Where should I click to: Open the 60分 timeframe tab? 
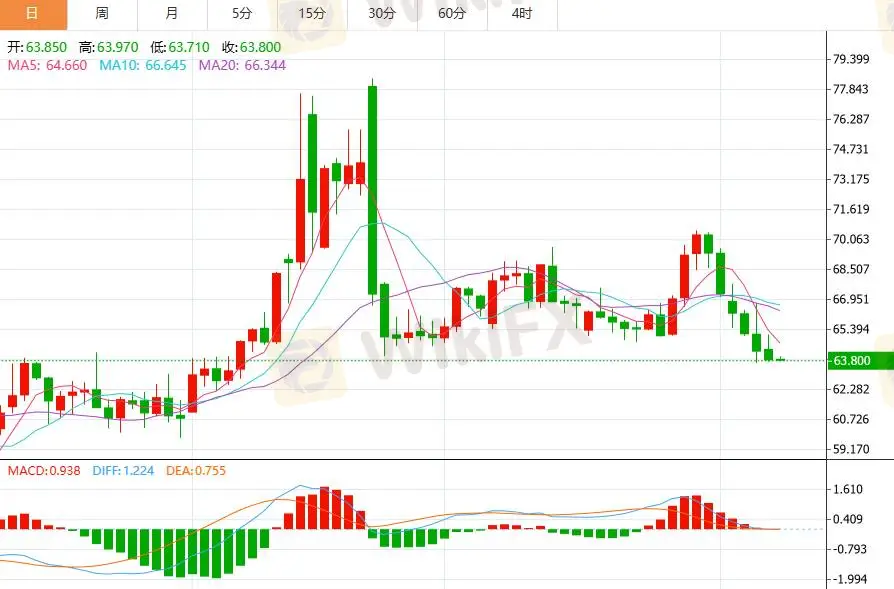coord(453,14)
